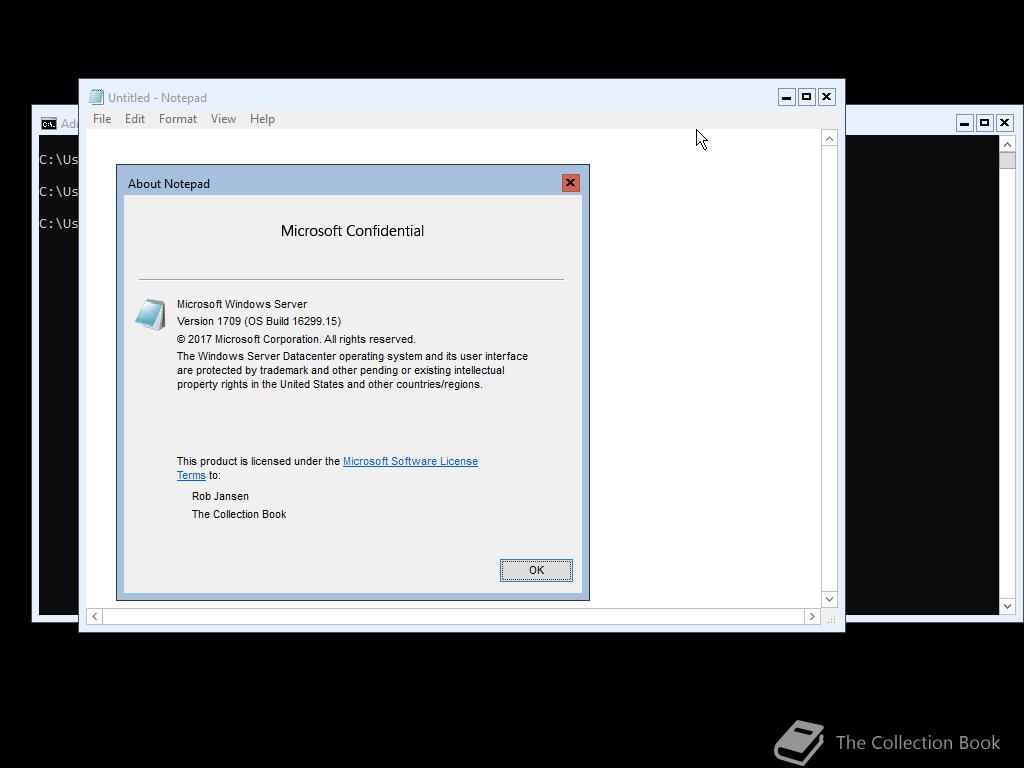Click the notepad icon inside the About dialog
The width and height of the screenshot is (1024, 768).
151,314
